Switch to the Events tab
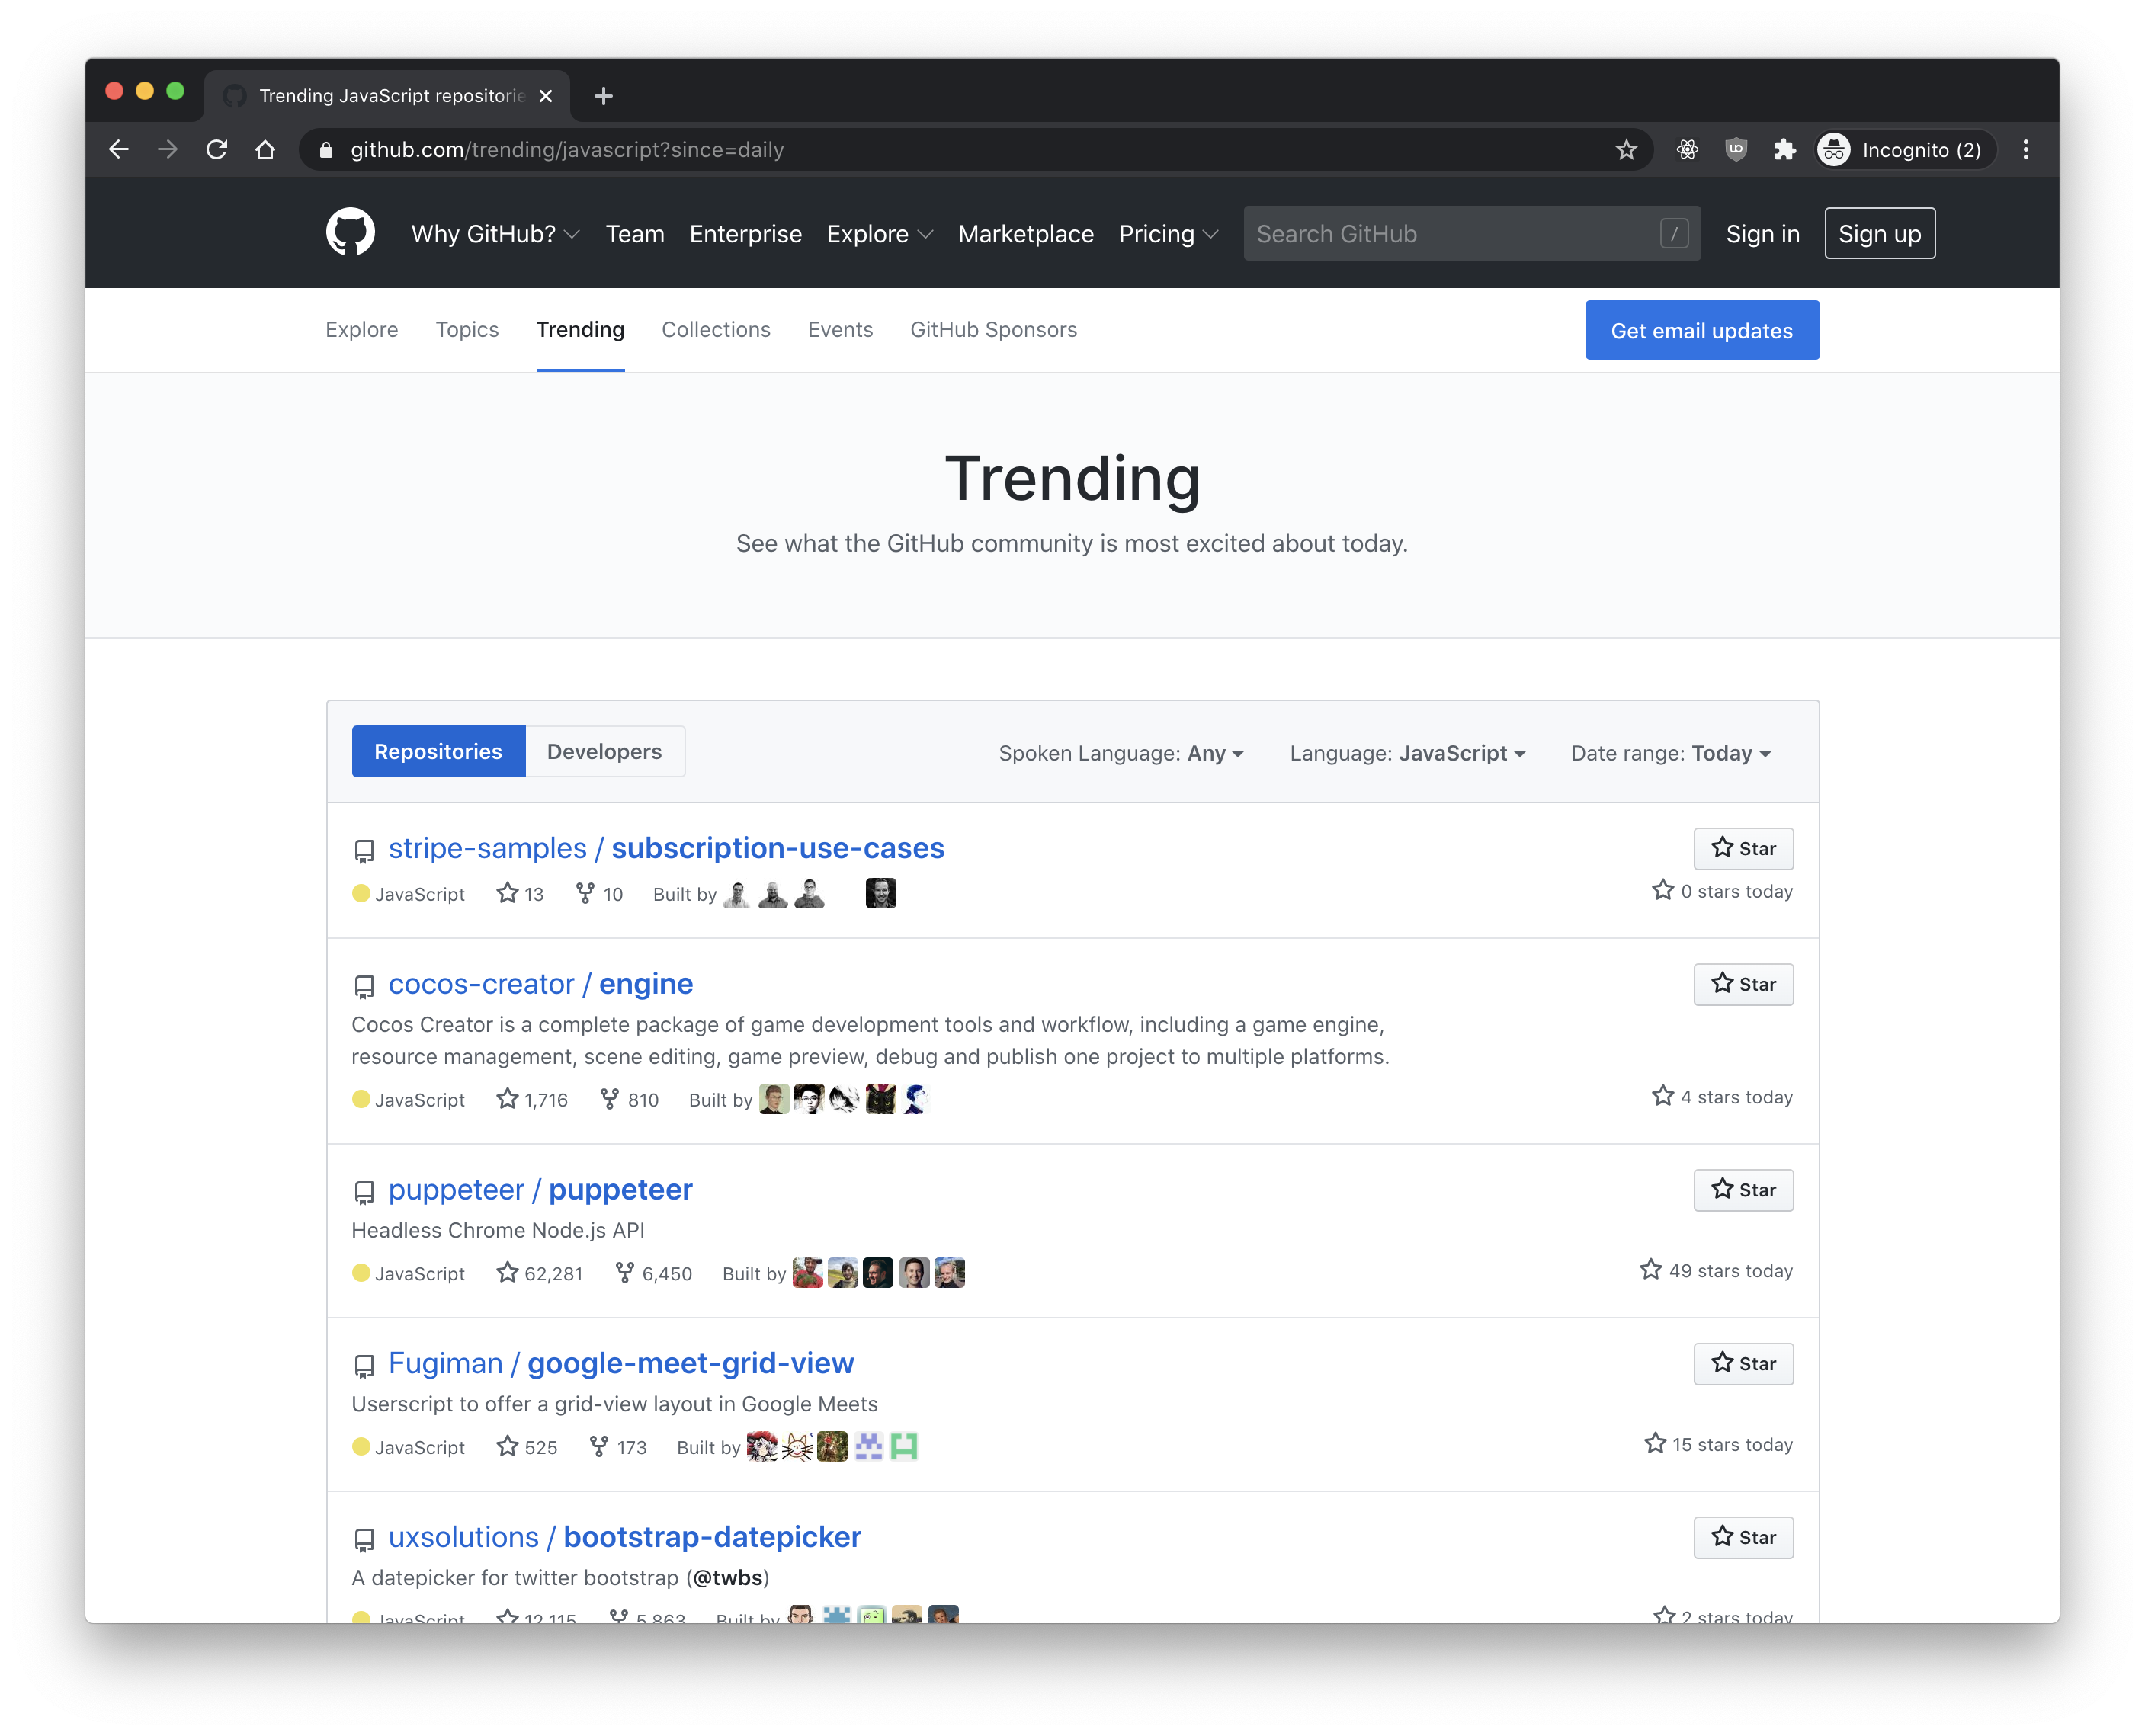Screen dimensions: 2145x1736 coord(840,330)
